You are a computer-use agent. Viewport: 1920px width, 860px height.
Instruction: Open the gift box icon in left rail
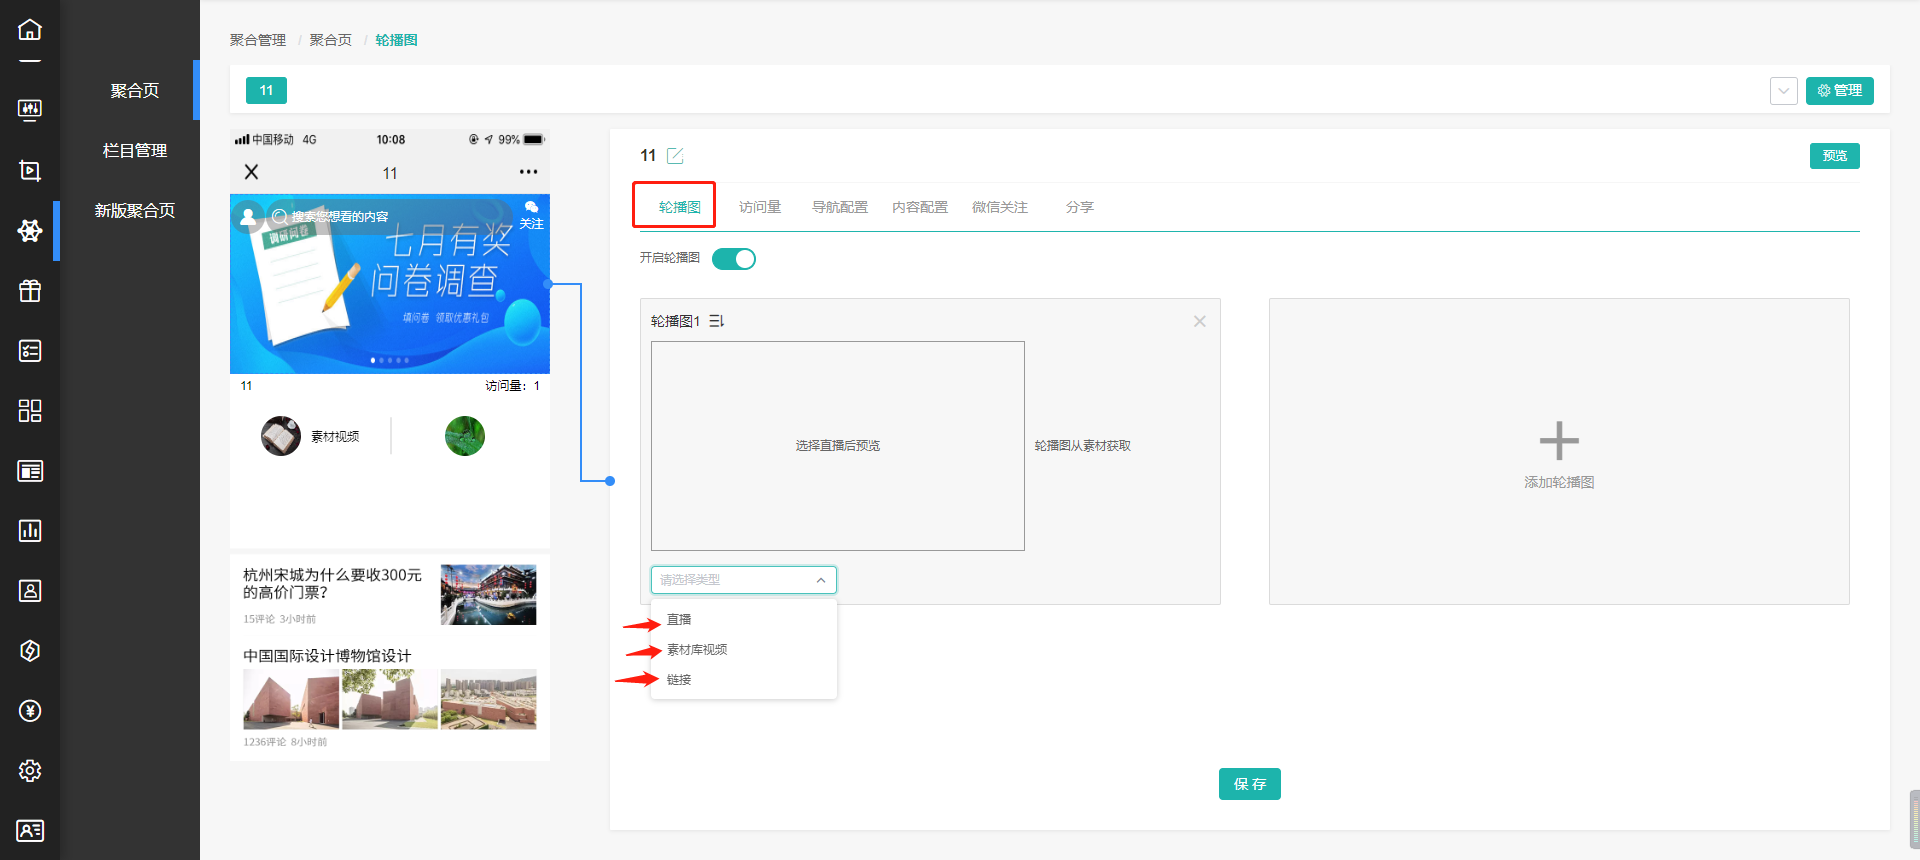click(x=30, y=290)
